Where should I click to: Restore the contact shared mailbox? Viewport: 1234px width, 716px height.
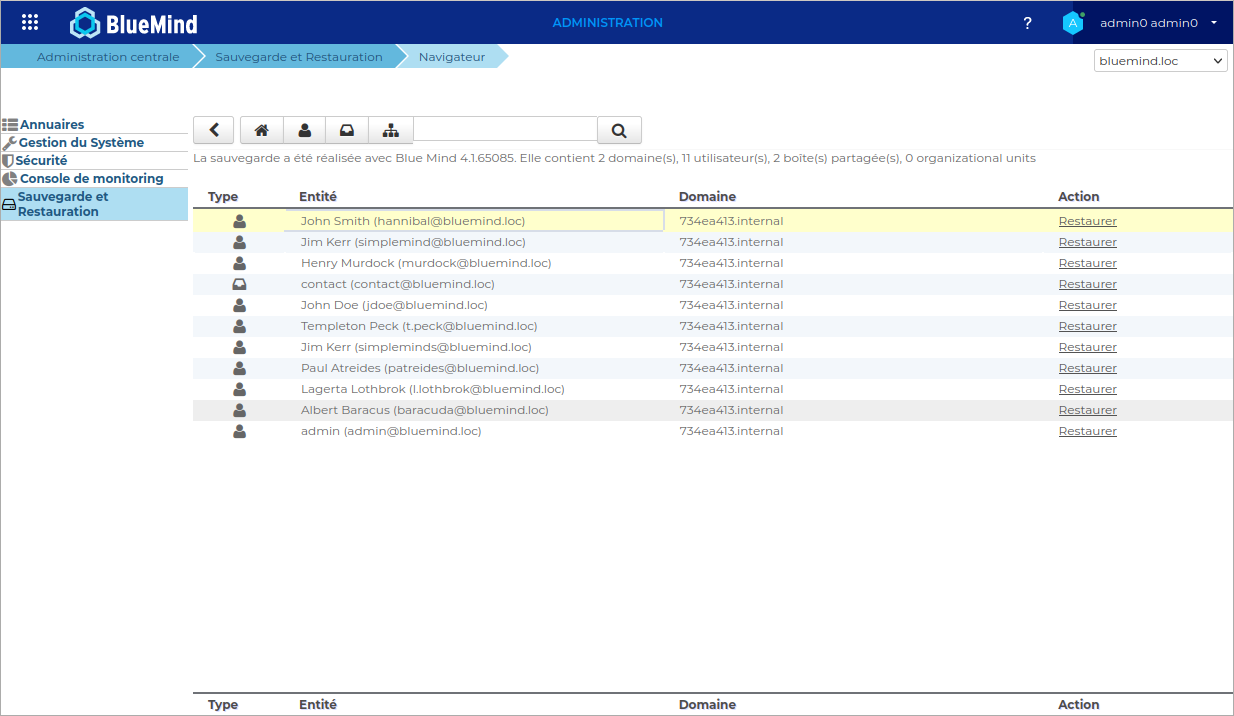[x=1088, y=284]
